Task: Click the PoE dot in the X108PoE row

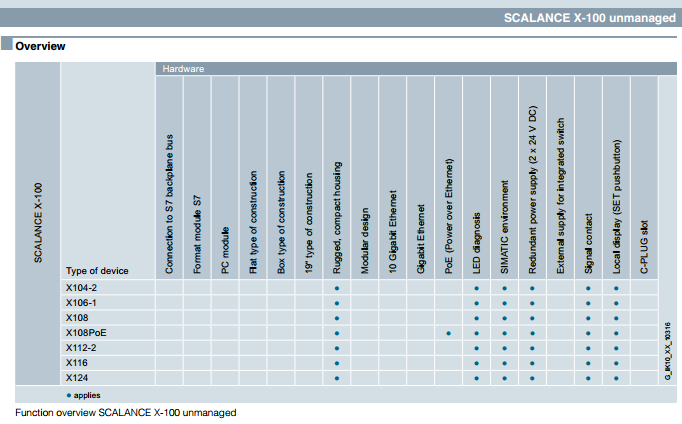Action: pos(449,333)
